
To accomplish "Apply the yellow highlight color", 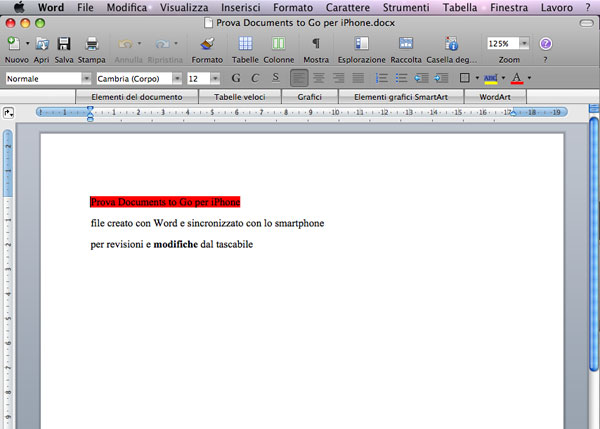I will (x=491, y=78).
